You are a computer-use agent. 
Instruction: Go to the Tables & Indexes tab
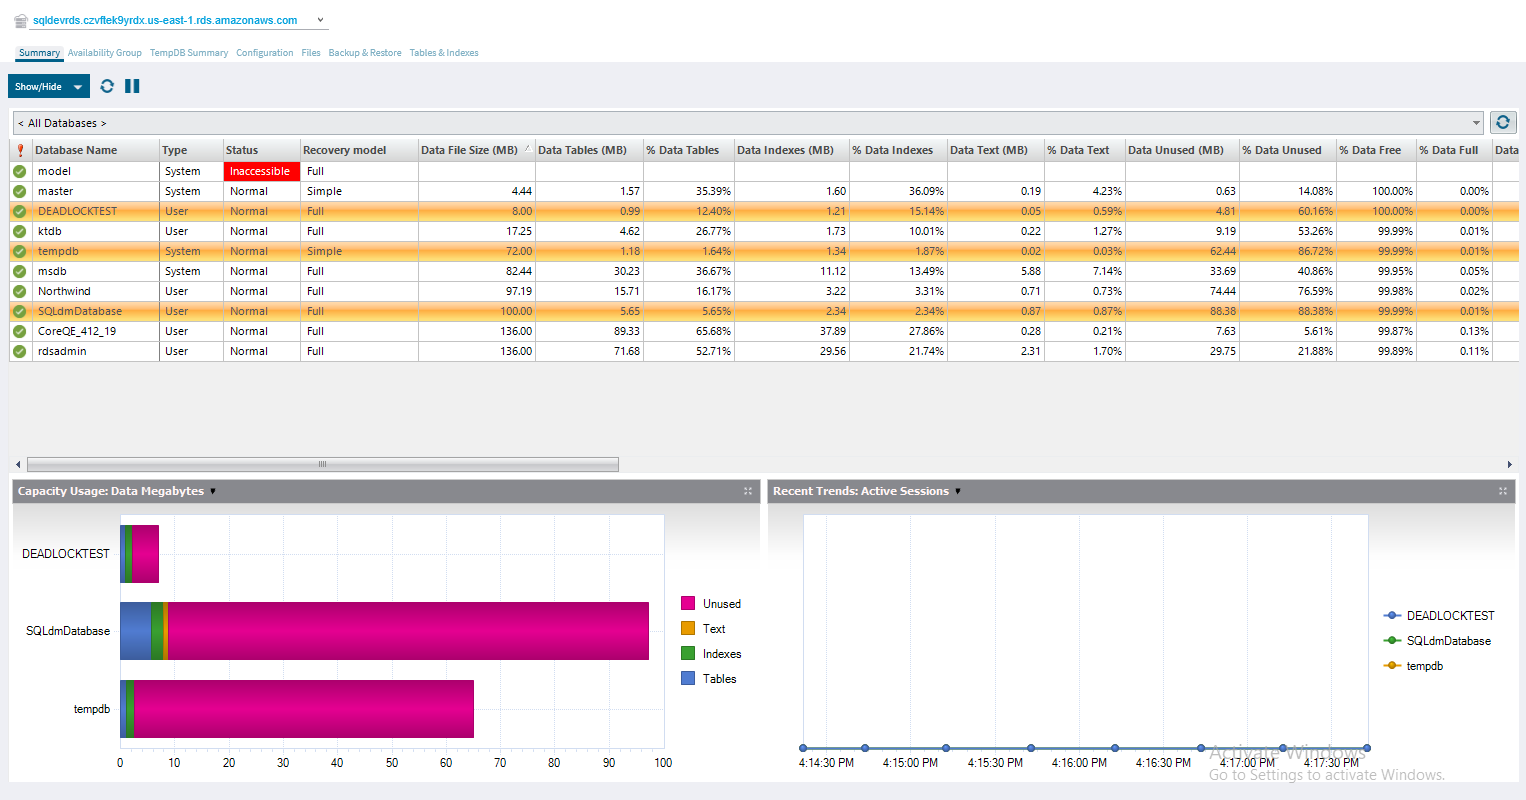coord(444,53)
